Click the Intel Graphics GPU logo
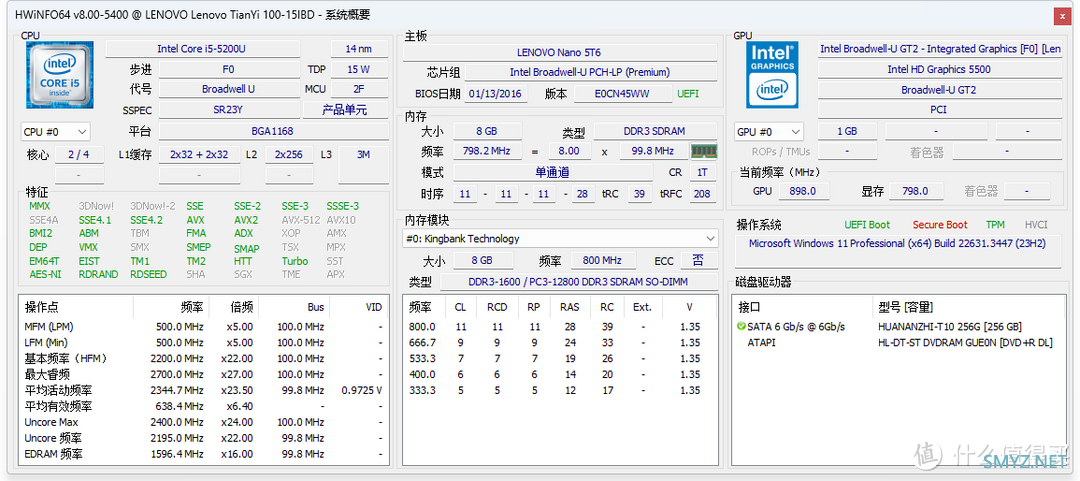 (772, 74)
